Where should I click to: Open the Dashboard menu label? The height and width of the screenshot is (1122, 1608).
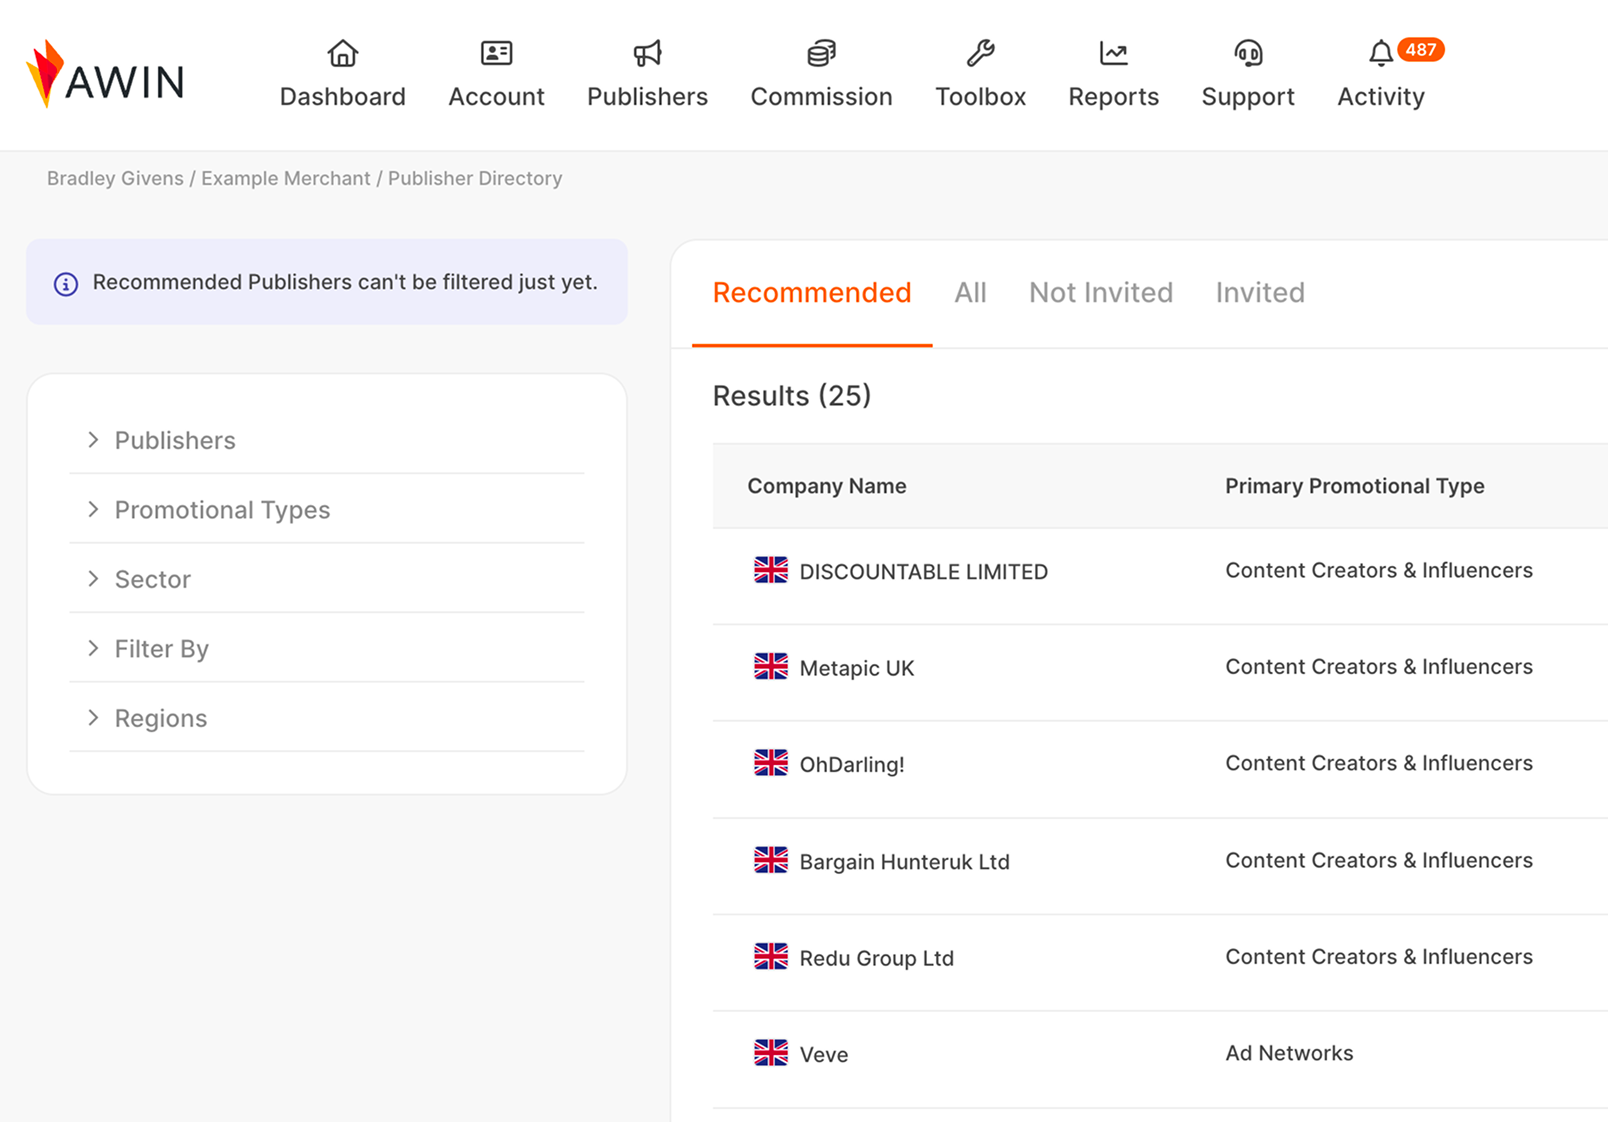click(343, 97)
